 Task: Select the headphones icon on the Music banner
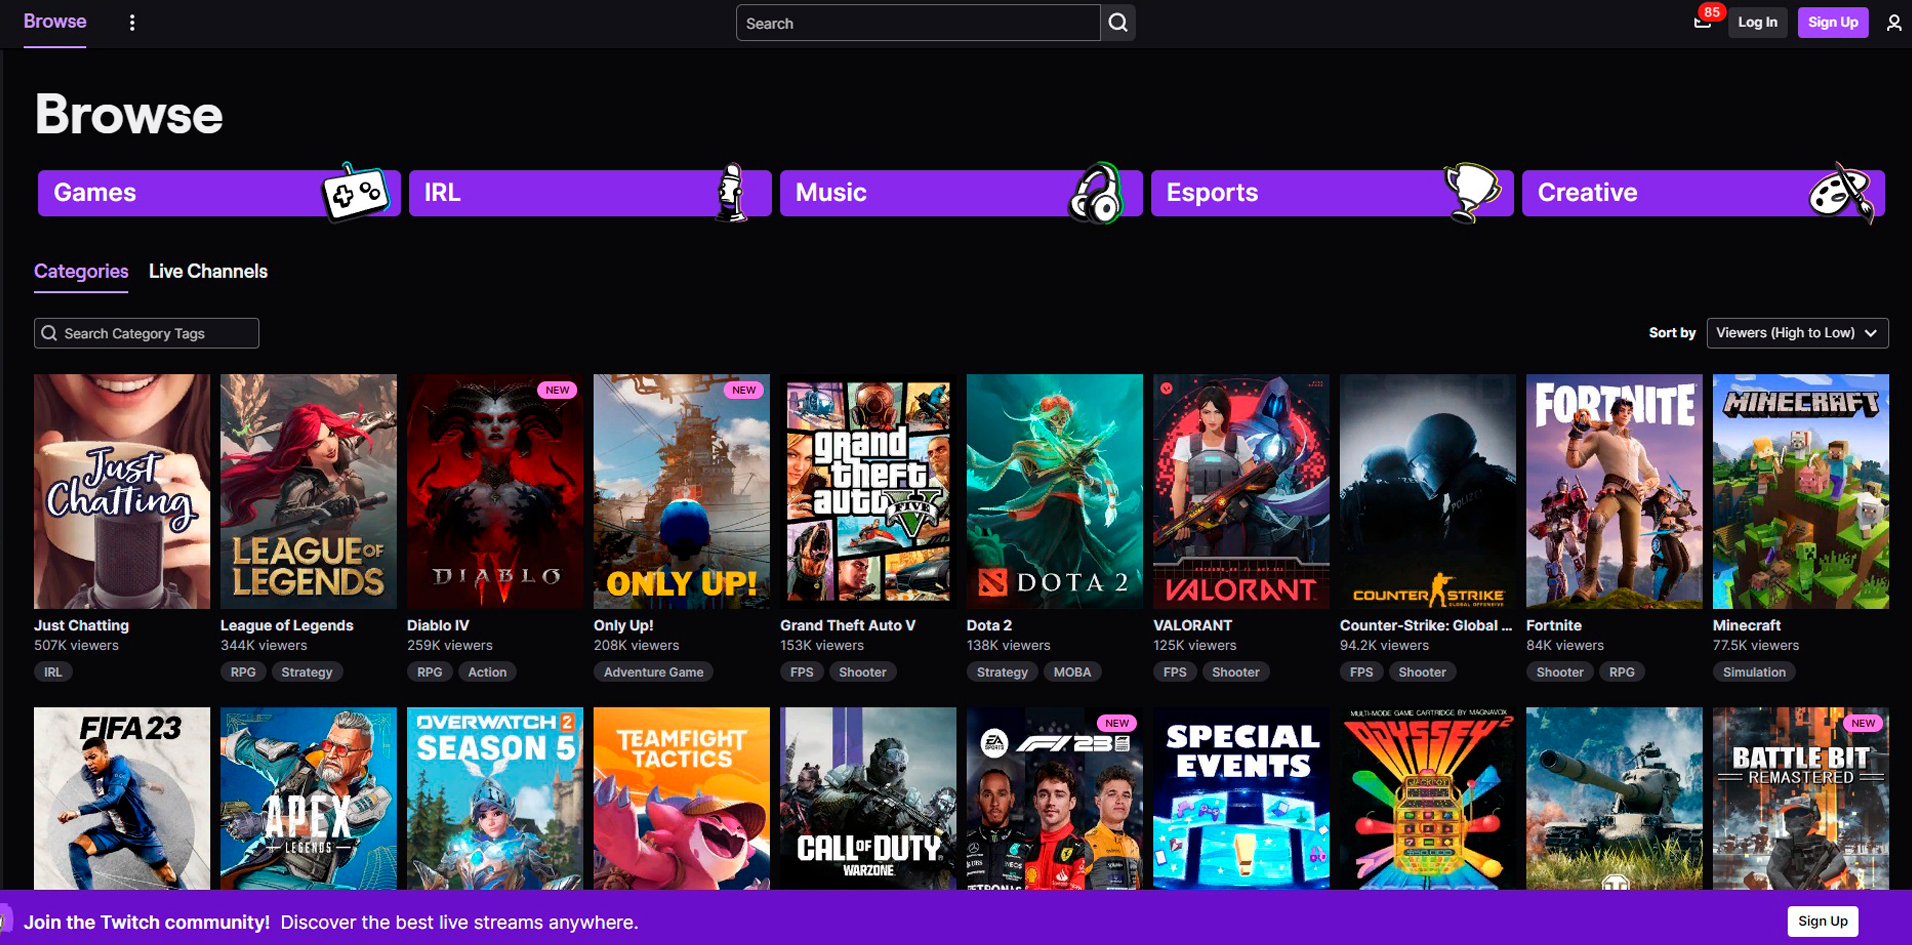click(1097, 194)
